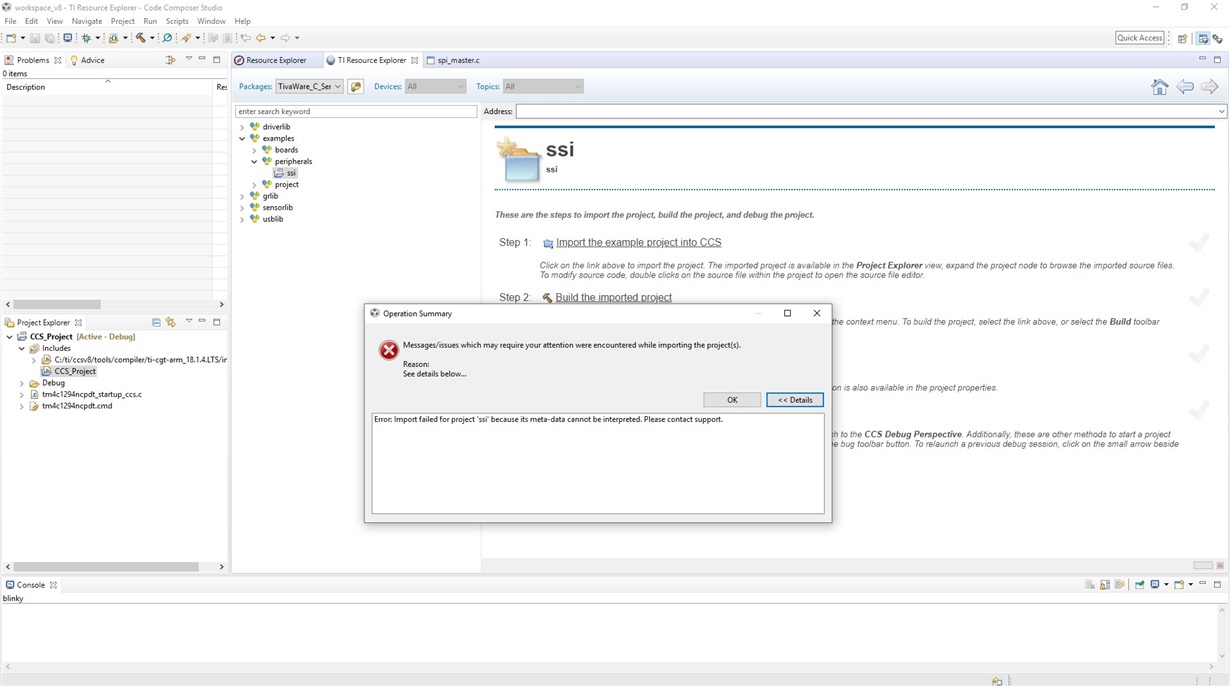
Task: Click the Project Explorer horizontal scrollbar thumb
Action: click(106, 567)
